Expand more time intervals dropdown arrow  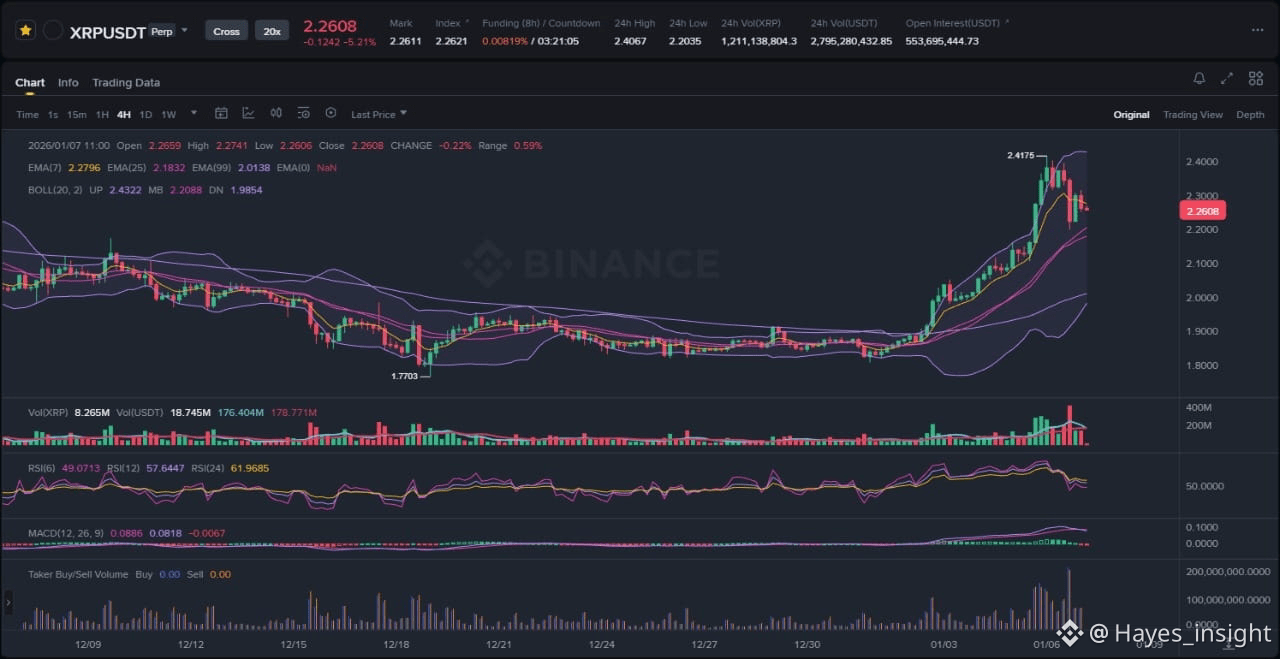(x=194, y=113)
